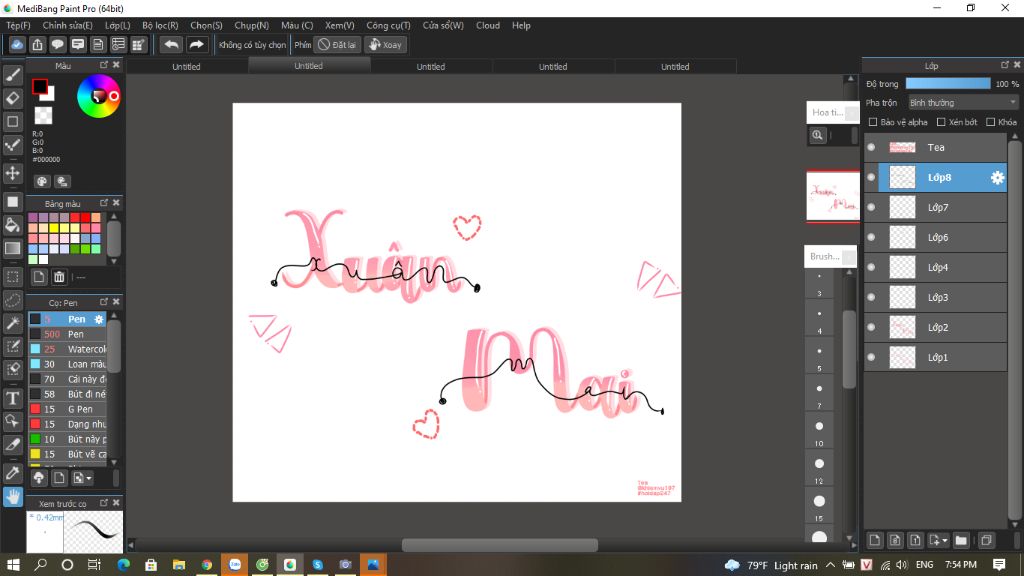Add a new layer folder
This screenshot has width=1024, height=576.
pos(961,540)
